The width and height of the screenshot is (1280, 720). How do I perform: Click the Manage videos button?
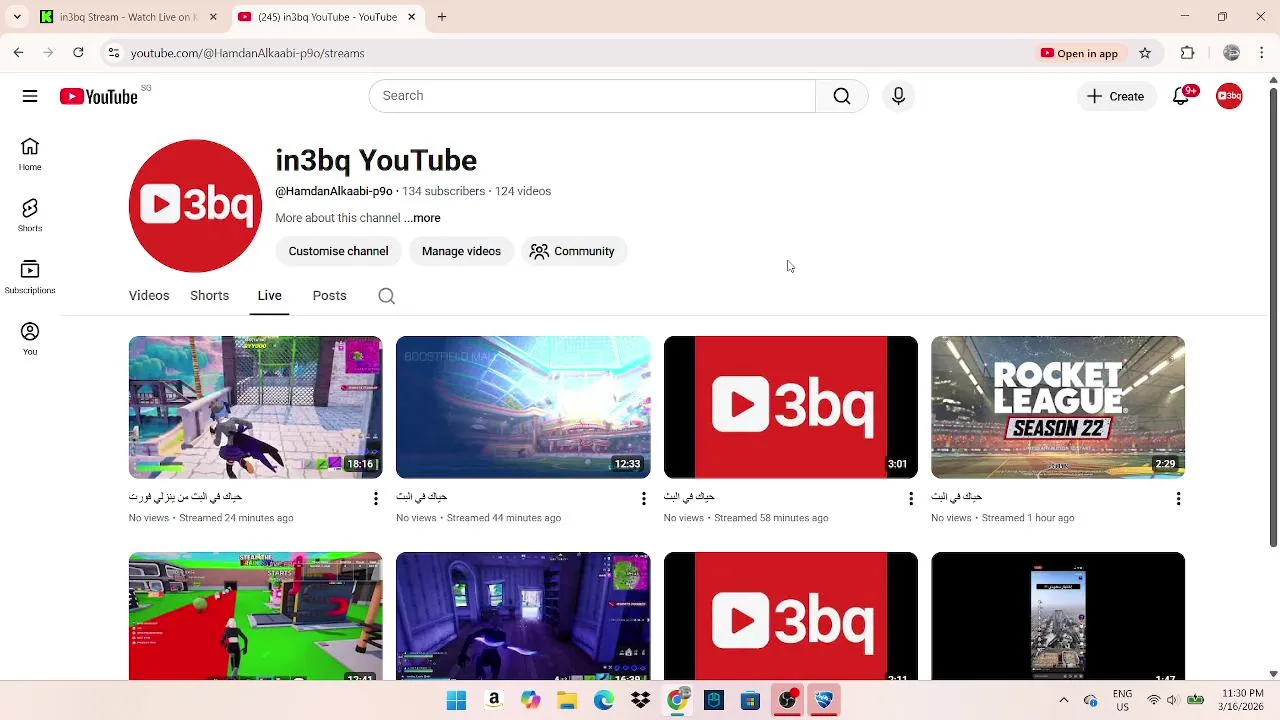(461, 251)
